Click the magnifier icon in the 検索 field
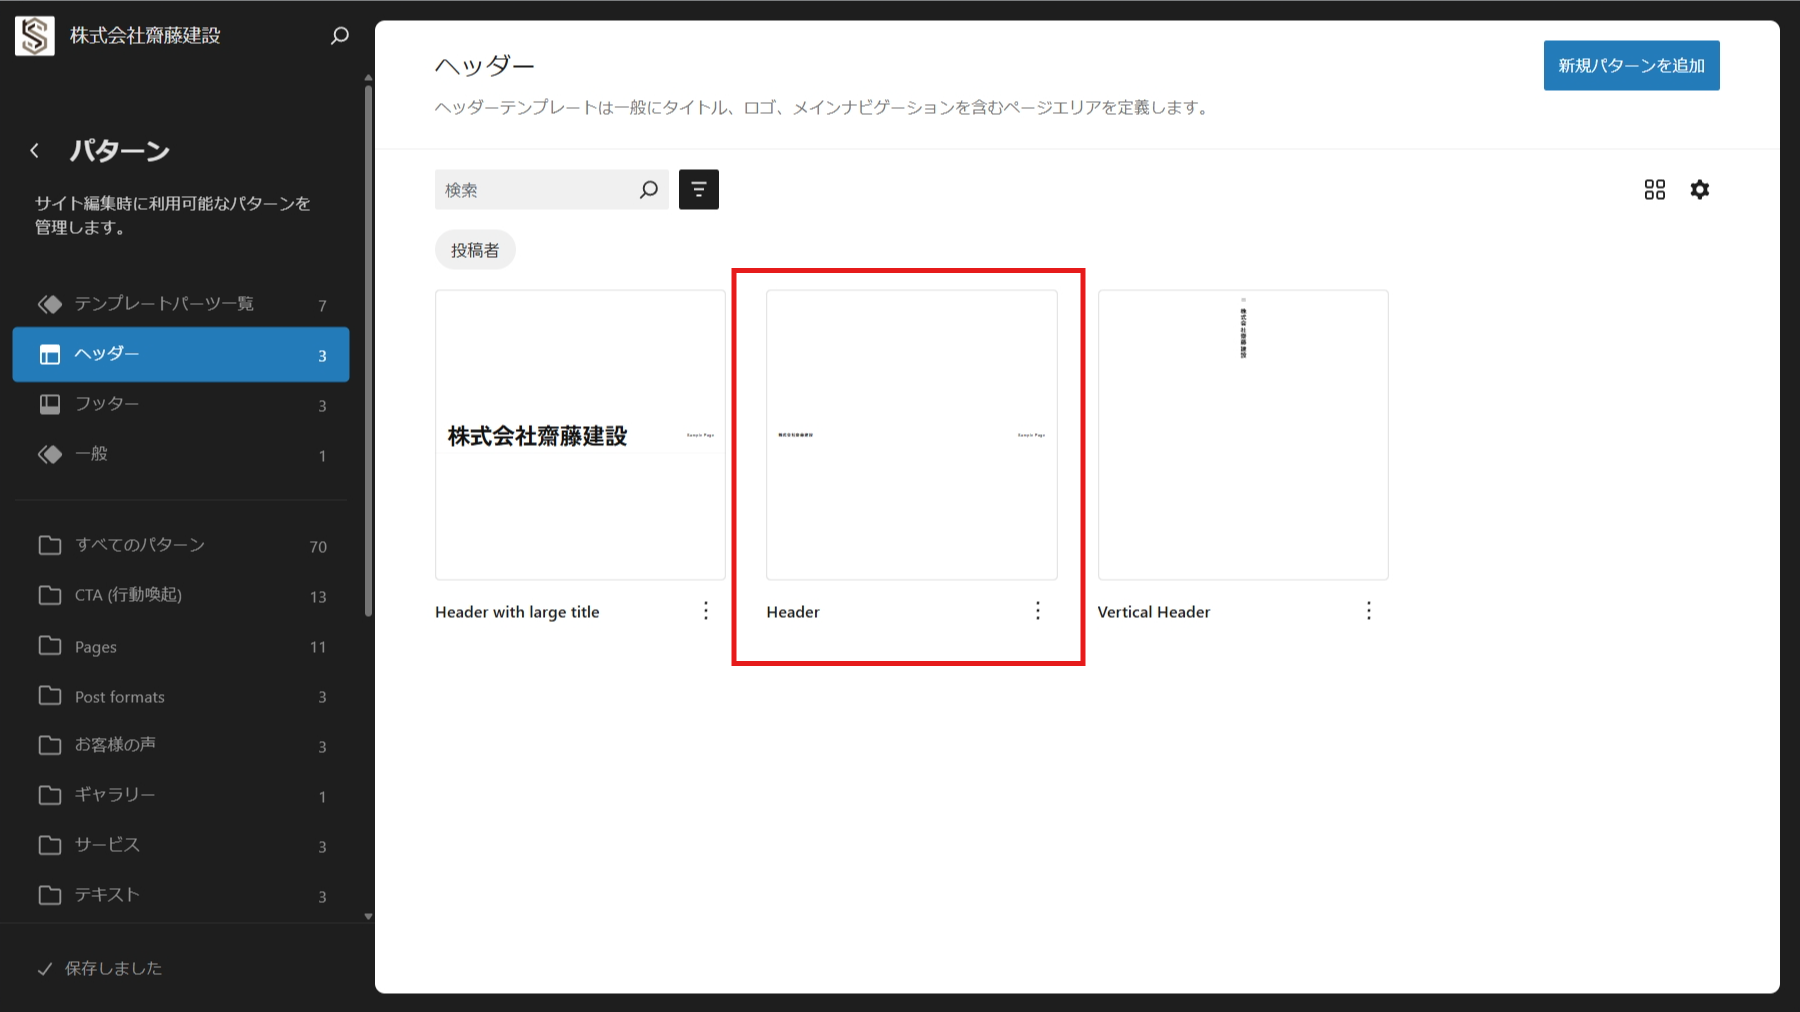 (649, 189)
